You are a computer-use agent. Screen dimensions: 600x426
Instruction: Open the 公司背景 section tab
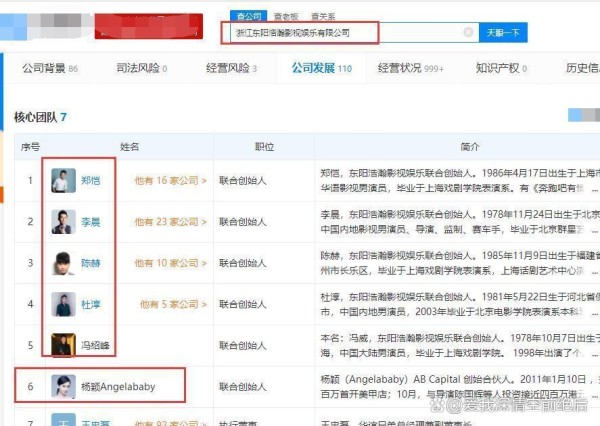(50, 69)
